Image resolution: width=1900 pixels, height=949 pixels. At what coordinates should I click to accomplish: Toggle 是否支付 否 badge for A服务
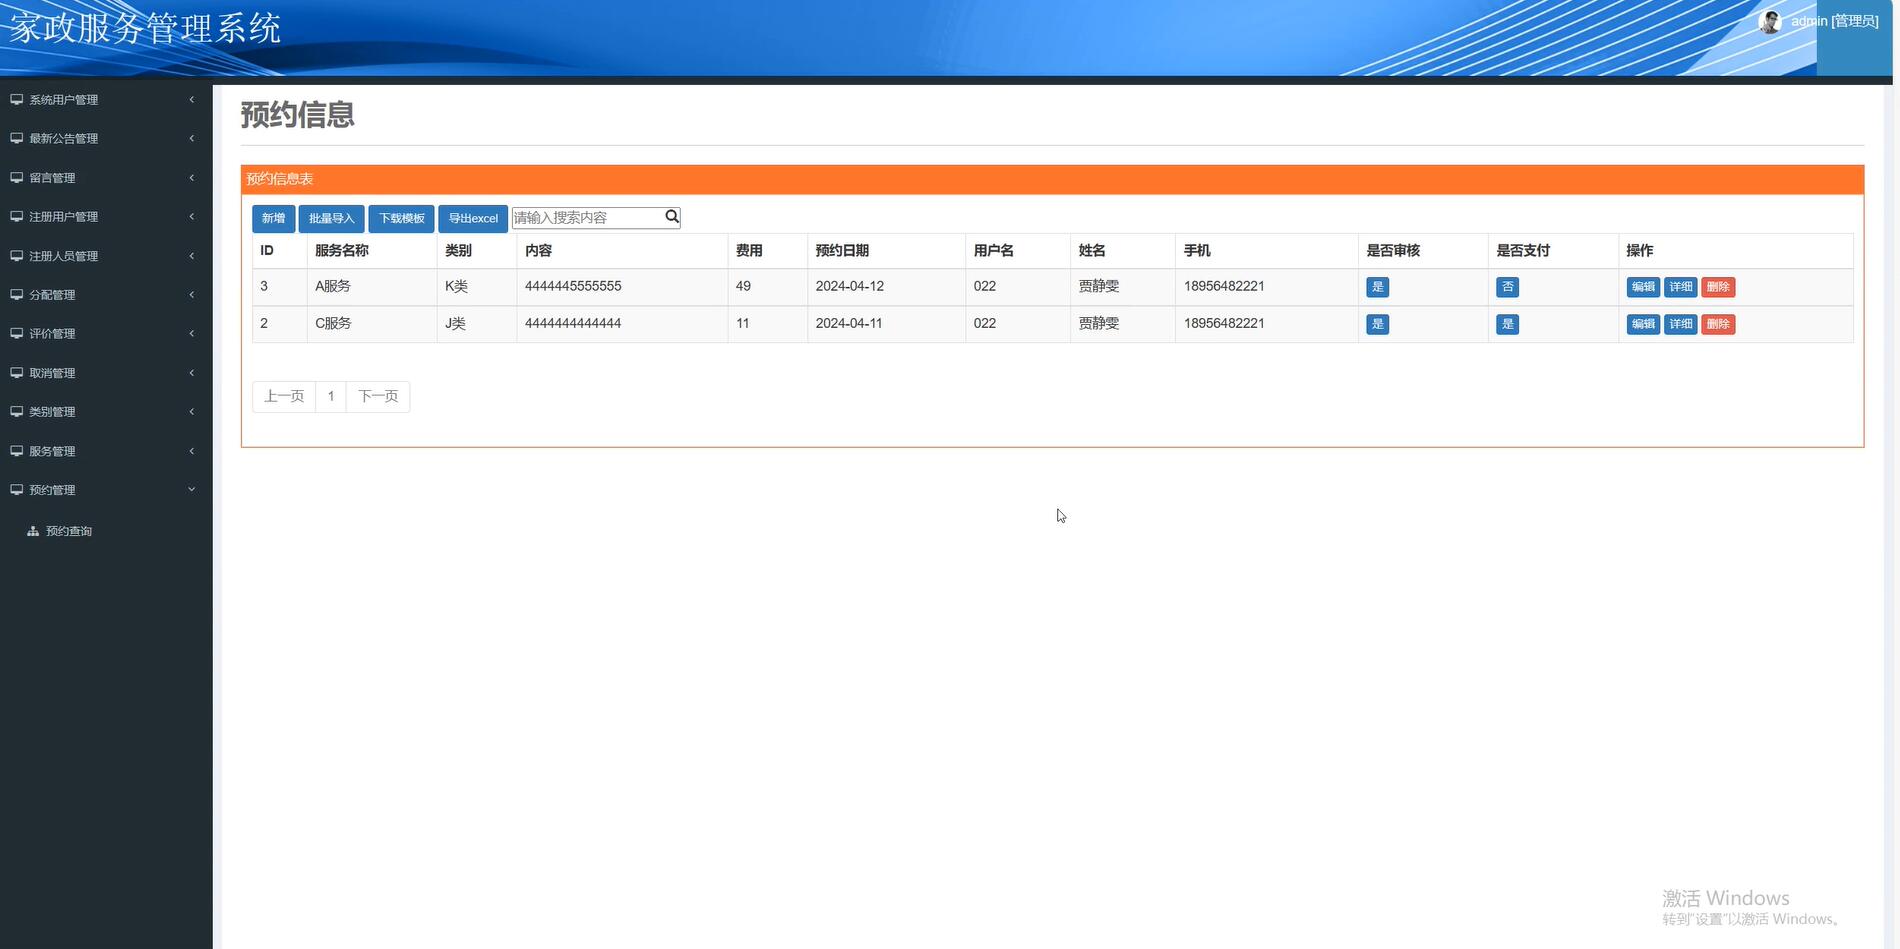click(x=1507, y=287)
